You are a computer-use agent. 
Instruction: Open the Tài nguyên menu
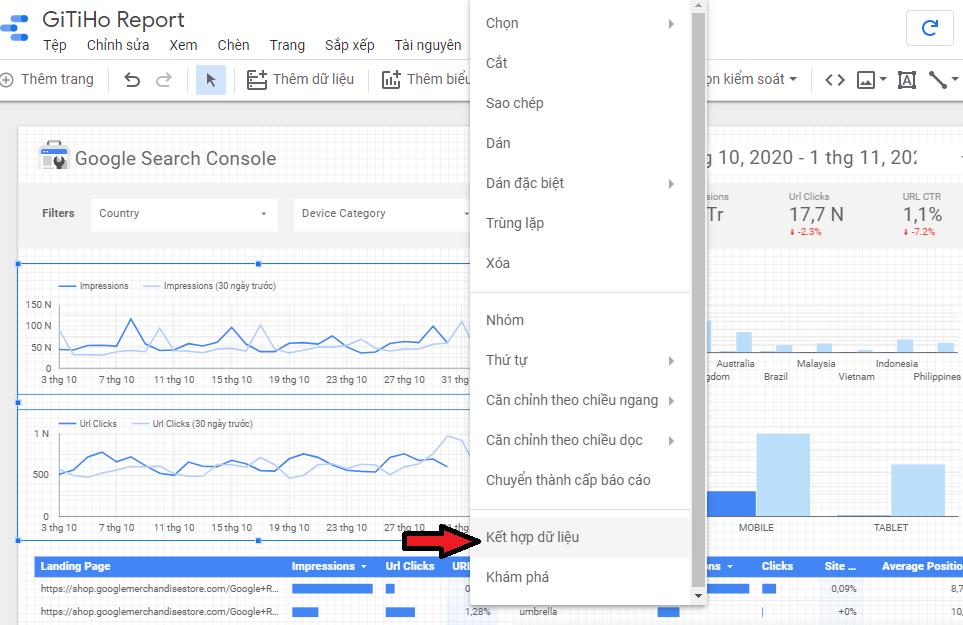tap(427, 45)
